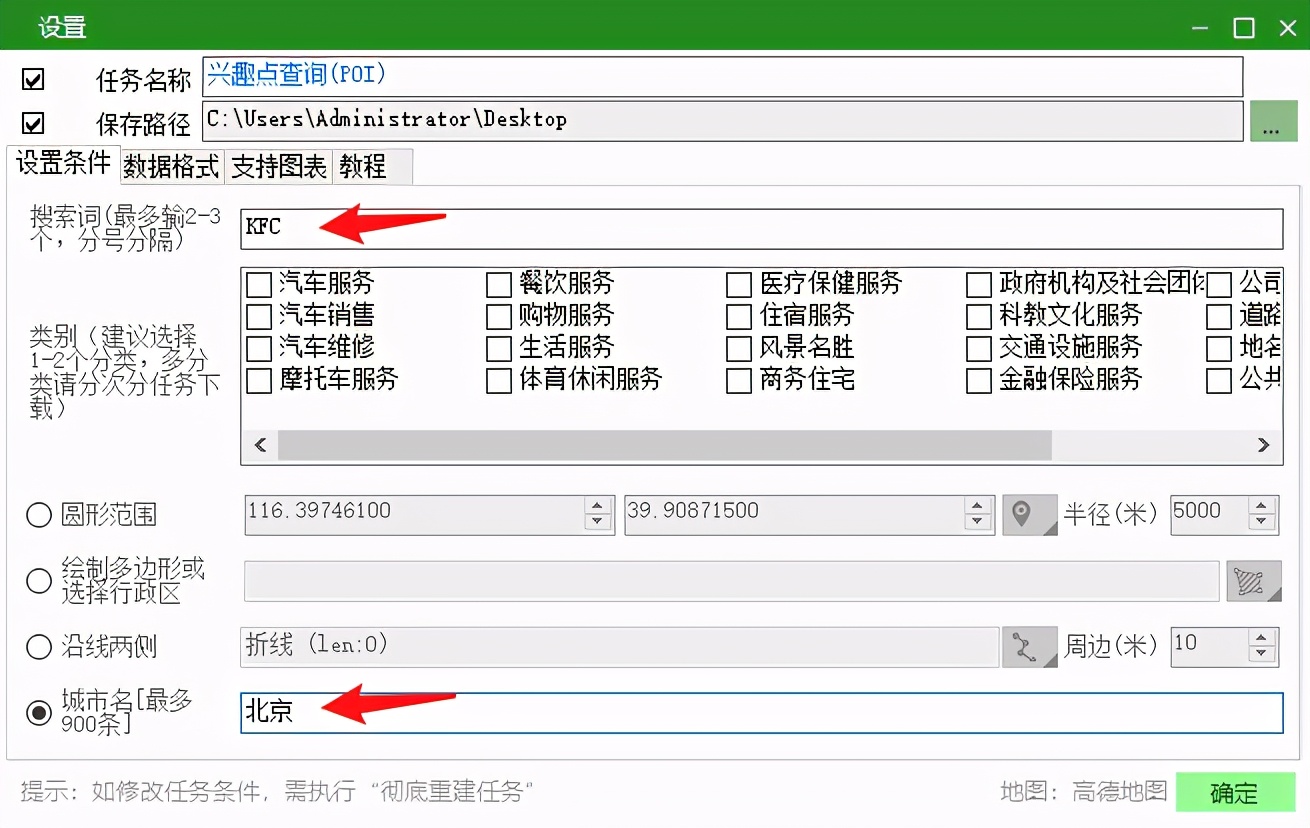Increase the 周边(米) value

click(x=1262, y=639)
